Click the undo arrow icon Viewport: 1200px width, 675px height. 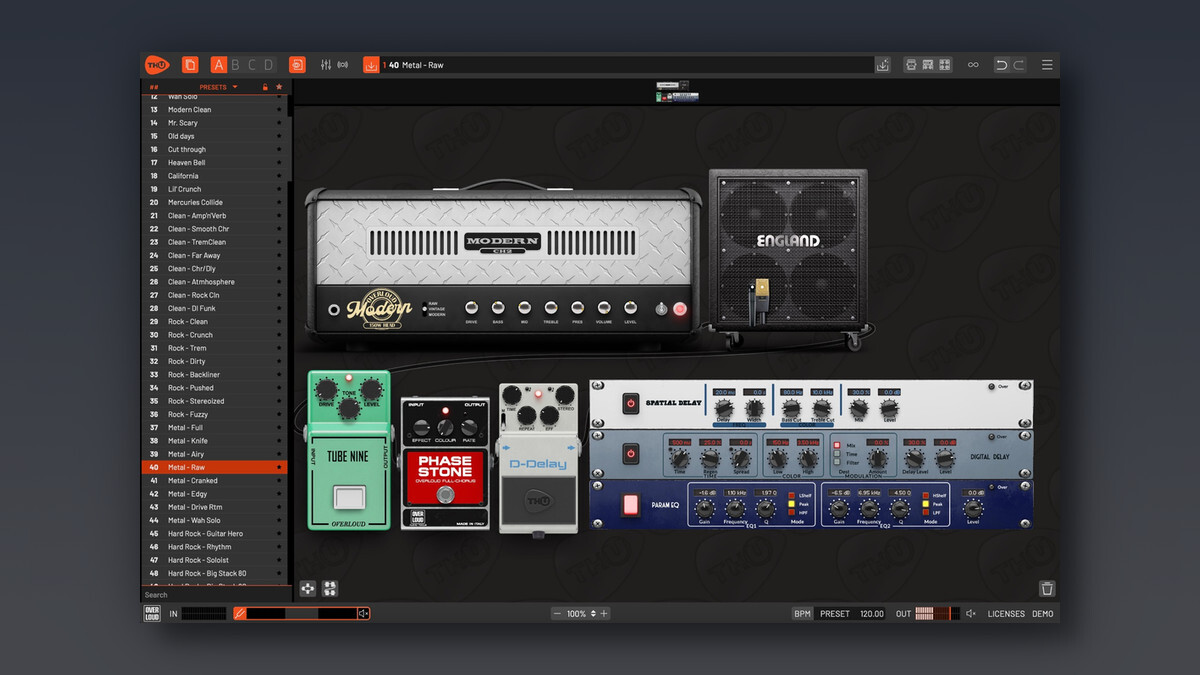pyautogui.click(x=1001, y=65)
